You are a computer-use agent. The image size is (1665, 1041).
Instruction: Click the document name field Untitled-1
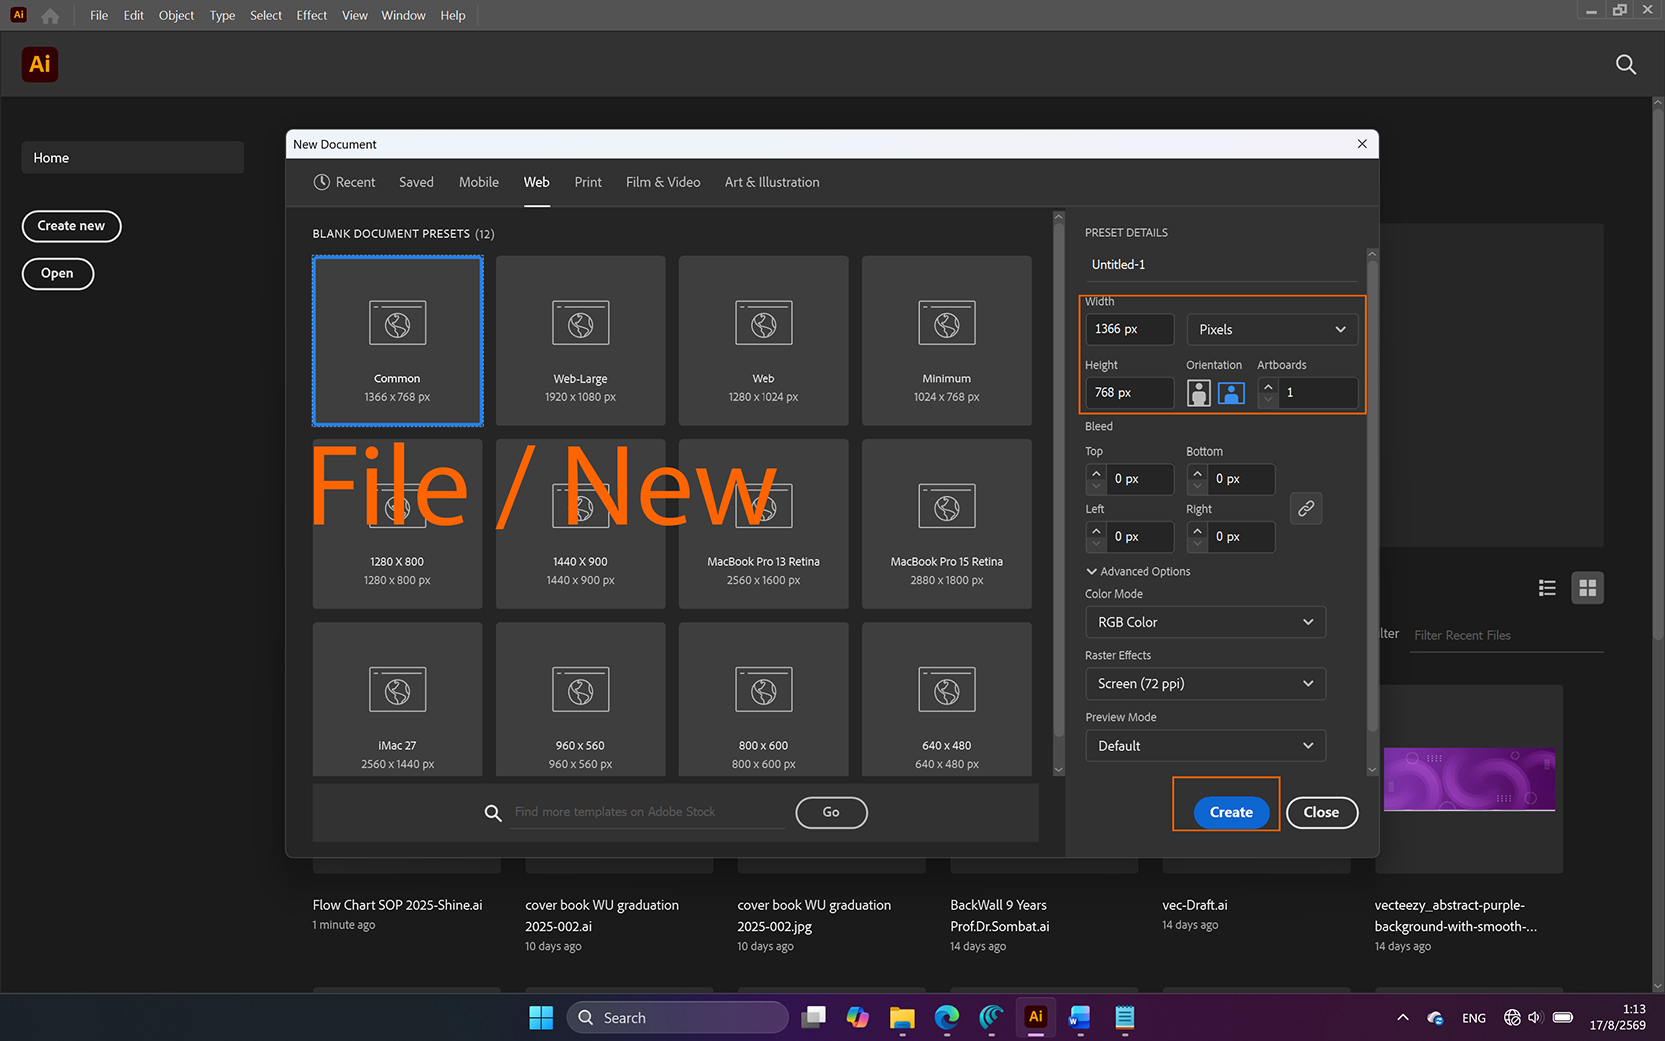(1221, 265)
